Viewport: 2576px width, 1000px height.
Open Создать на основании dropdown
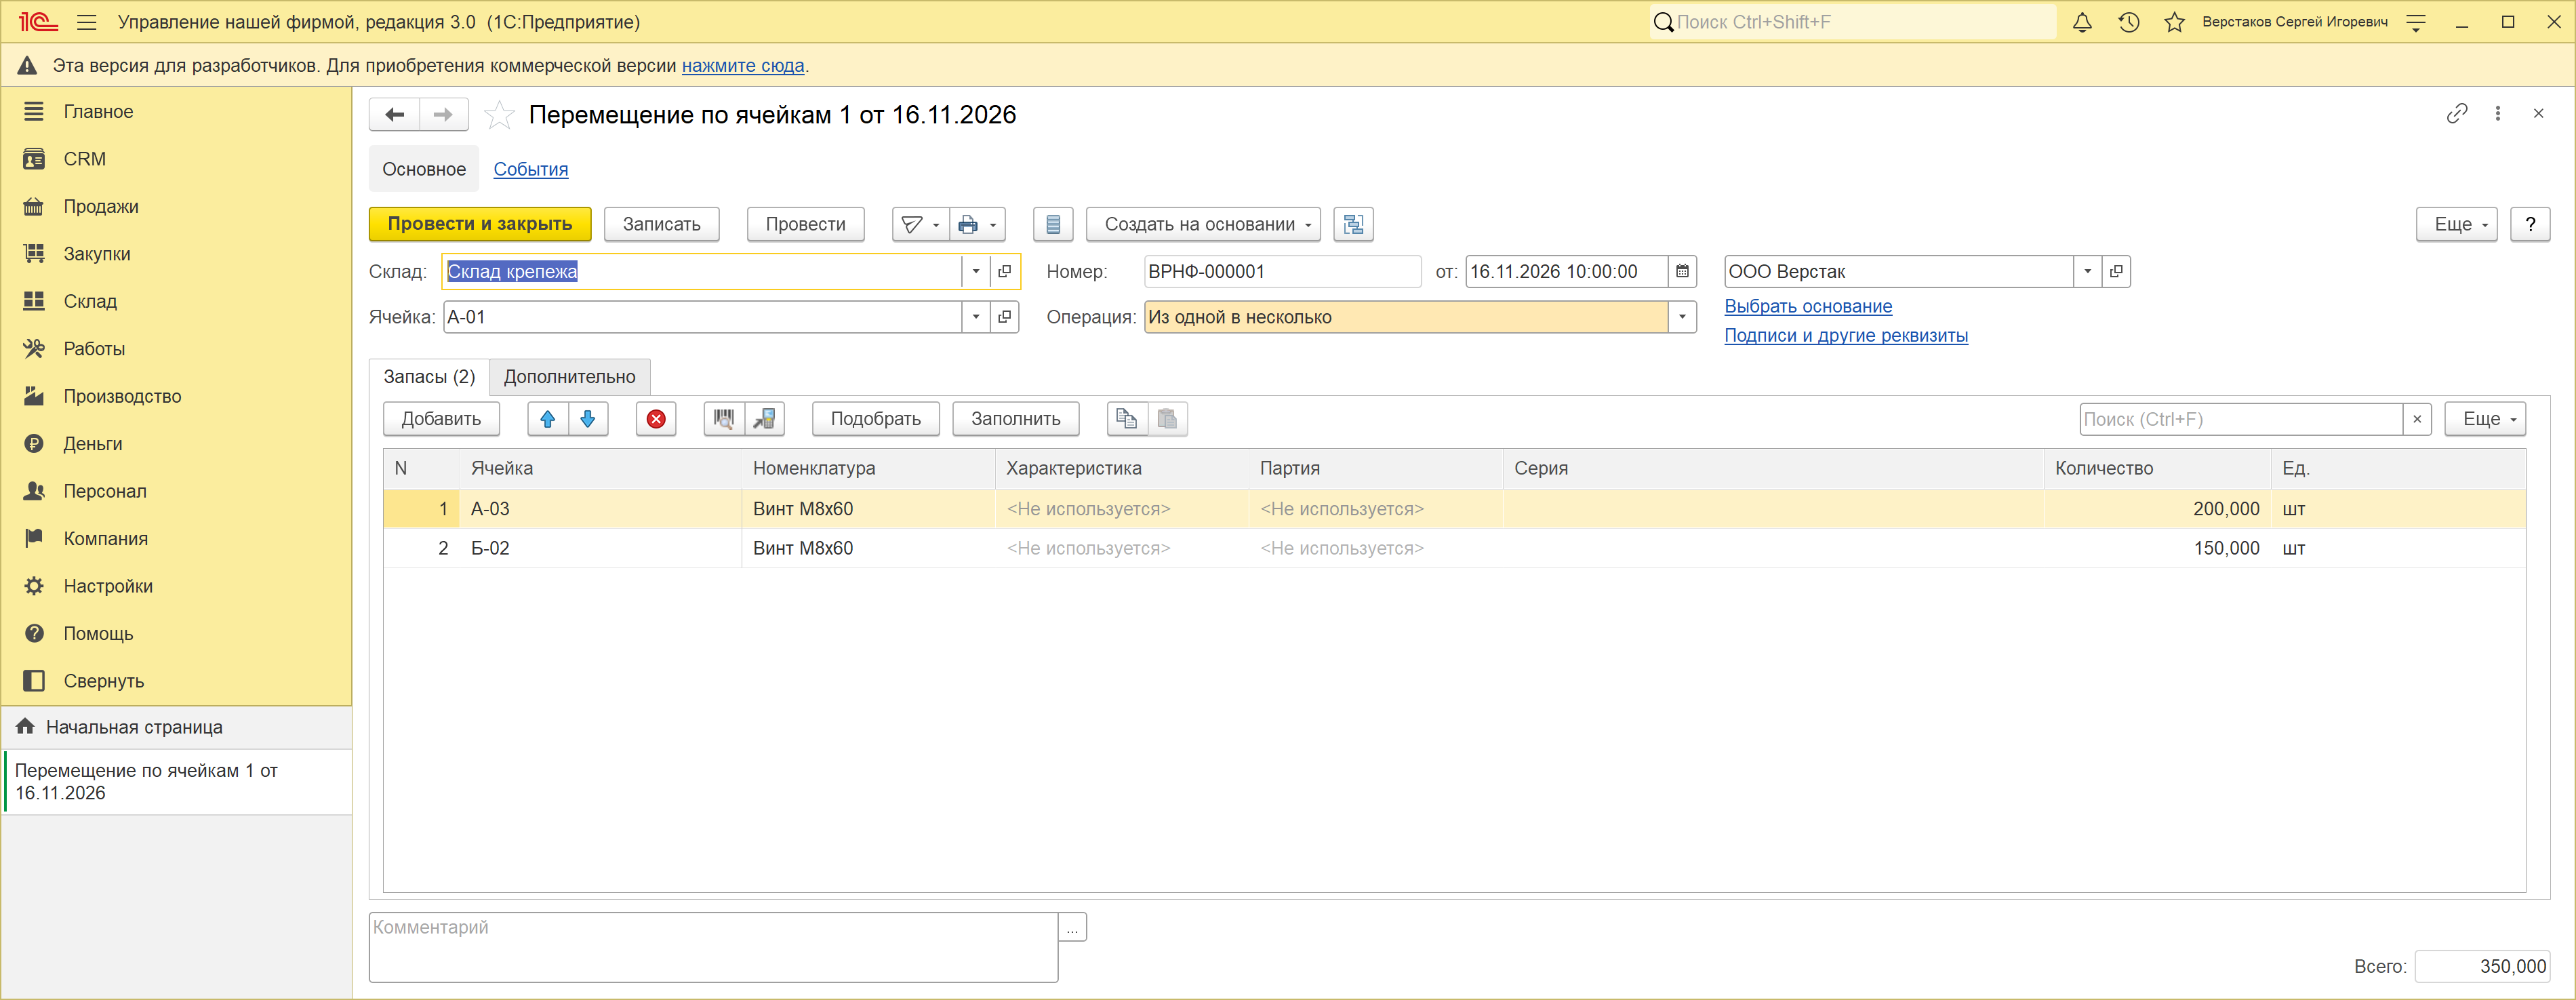coord(1203,224)
